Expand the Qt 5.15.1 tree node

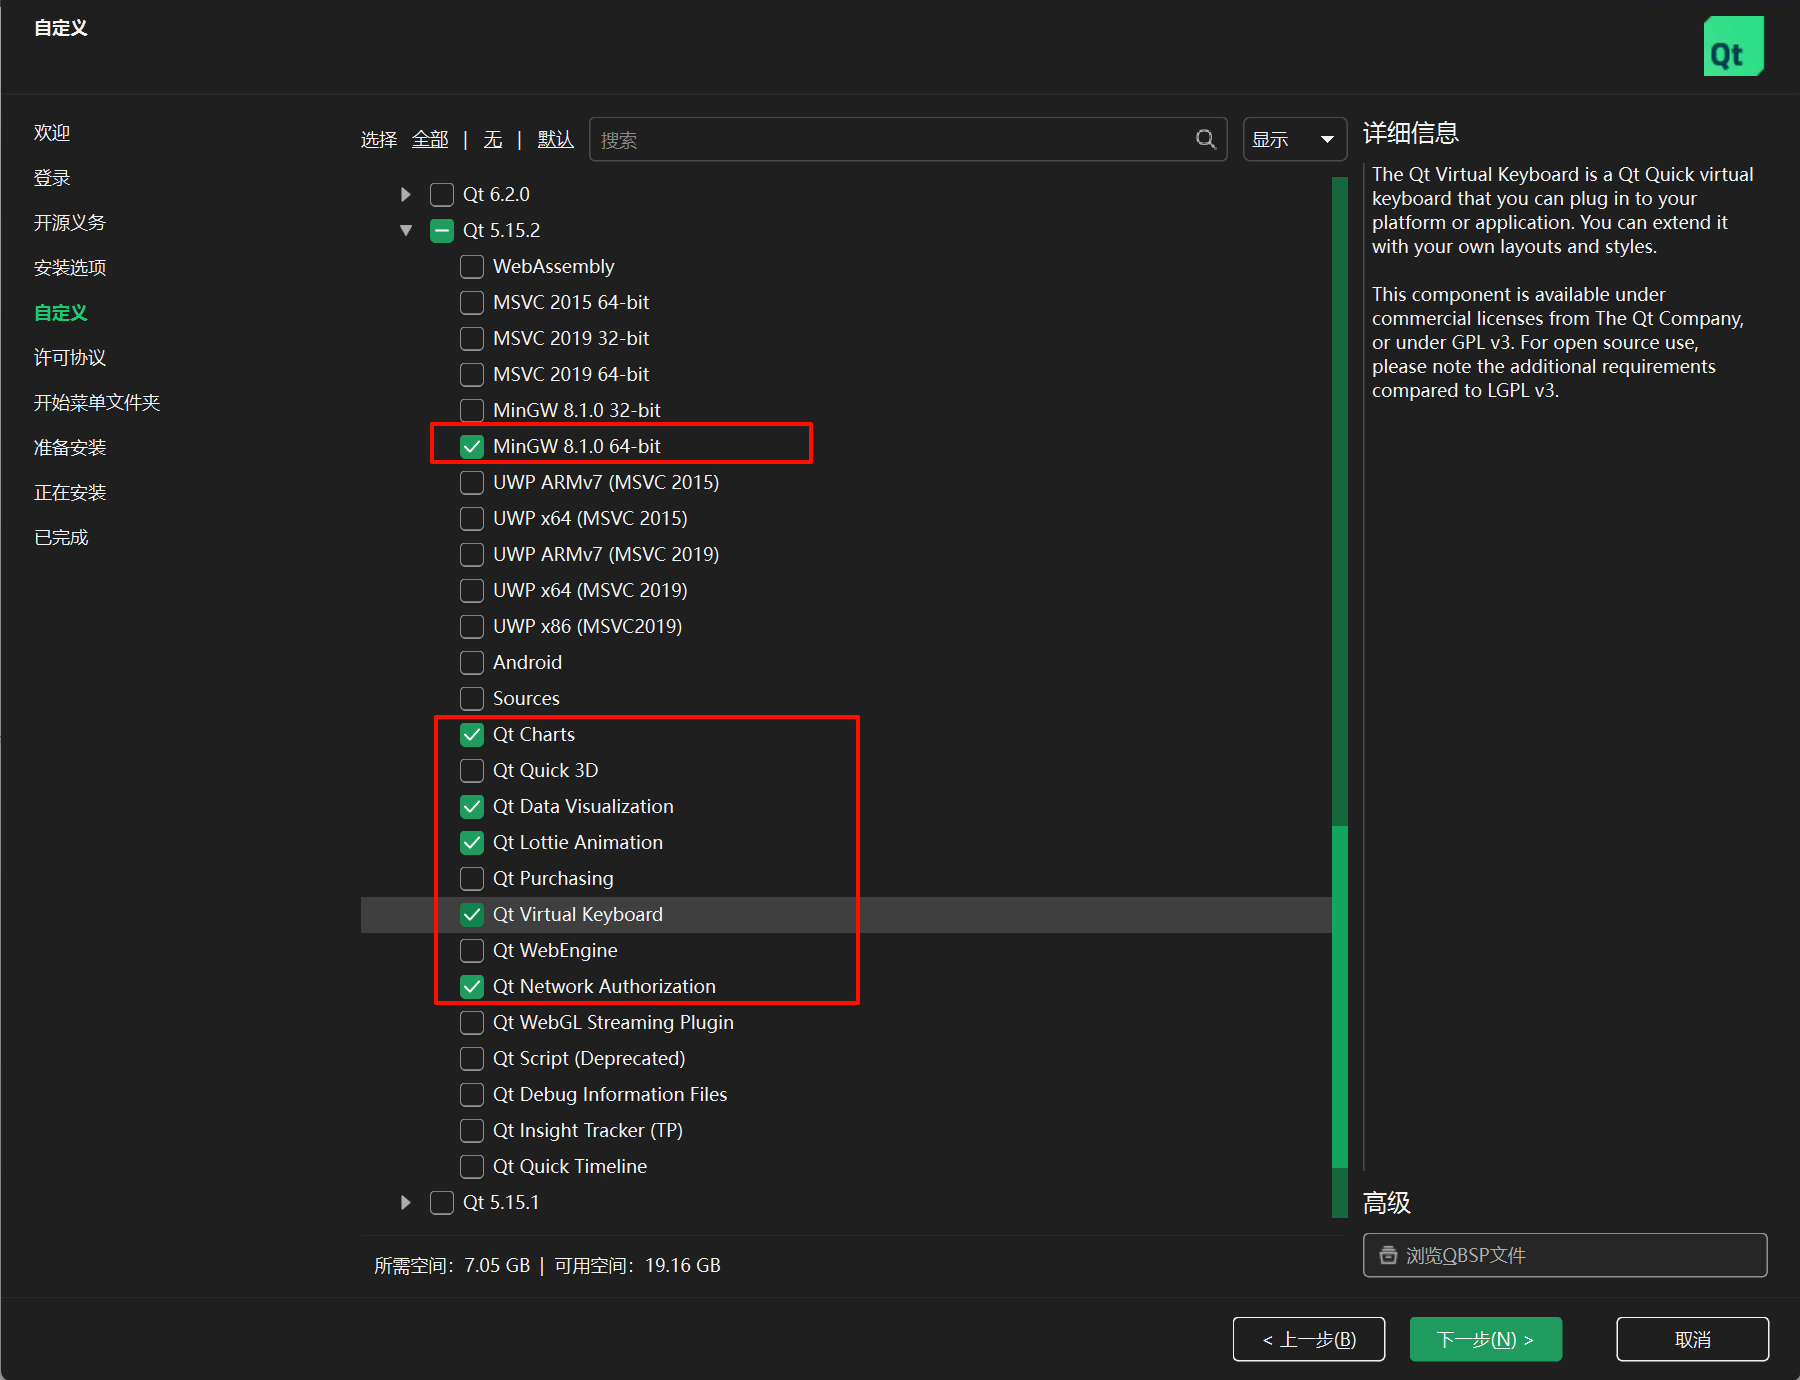(405, 1202)
